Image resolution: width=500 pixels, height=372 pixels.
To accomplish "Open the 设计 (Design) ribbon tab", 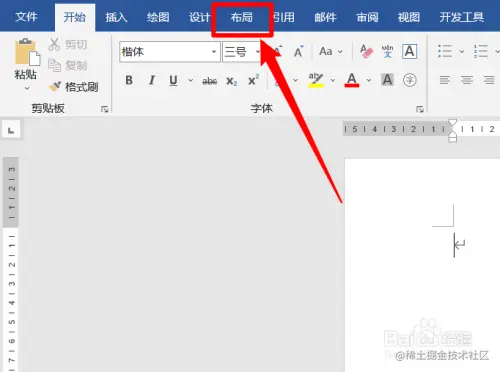I will point(199,17).
